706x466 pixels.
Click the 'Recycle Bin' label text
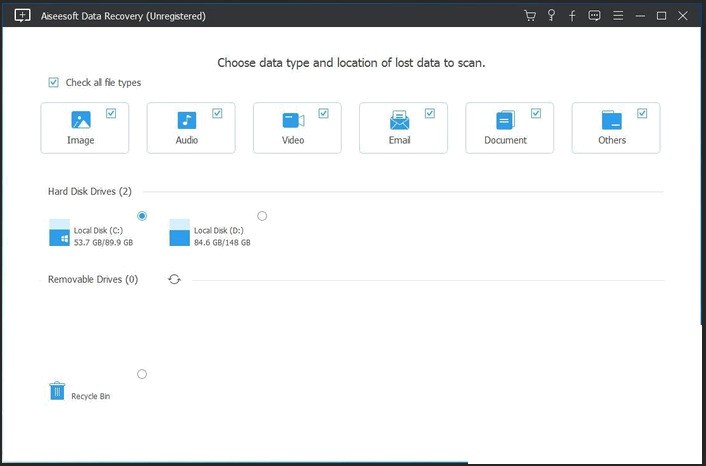click(91, 396)
